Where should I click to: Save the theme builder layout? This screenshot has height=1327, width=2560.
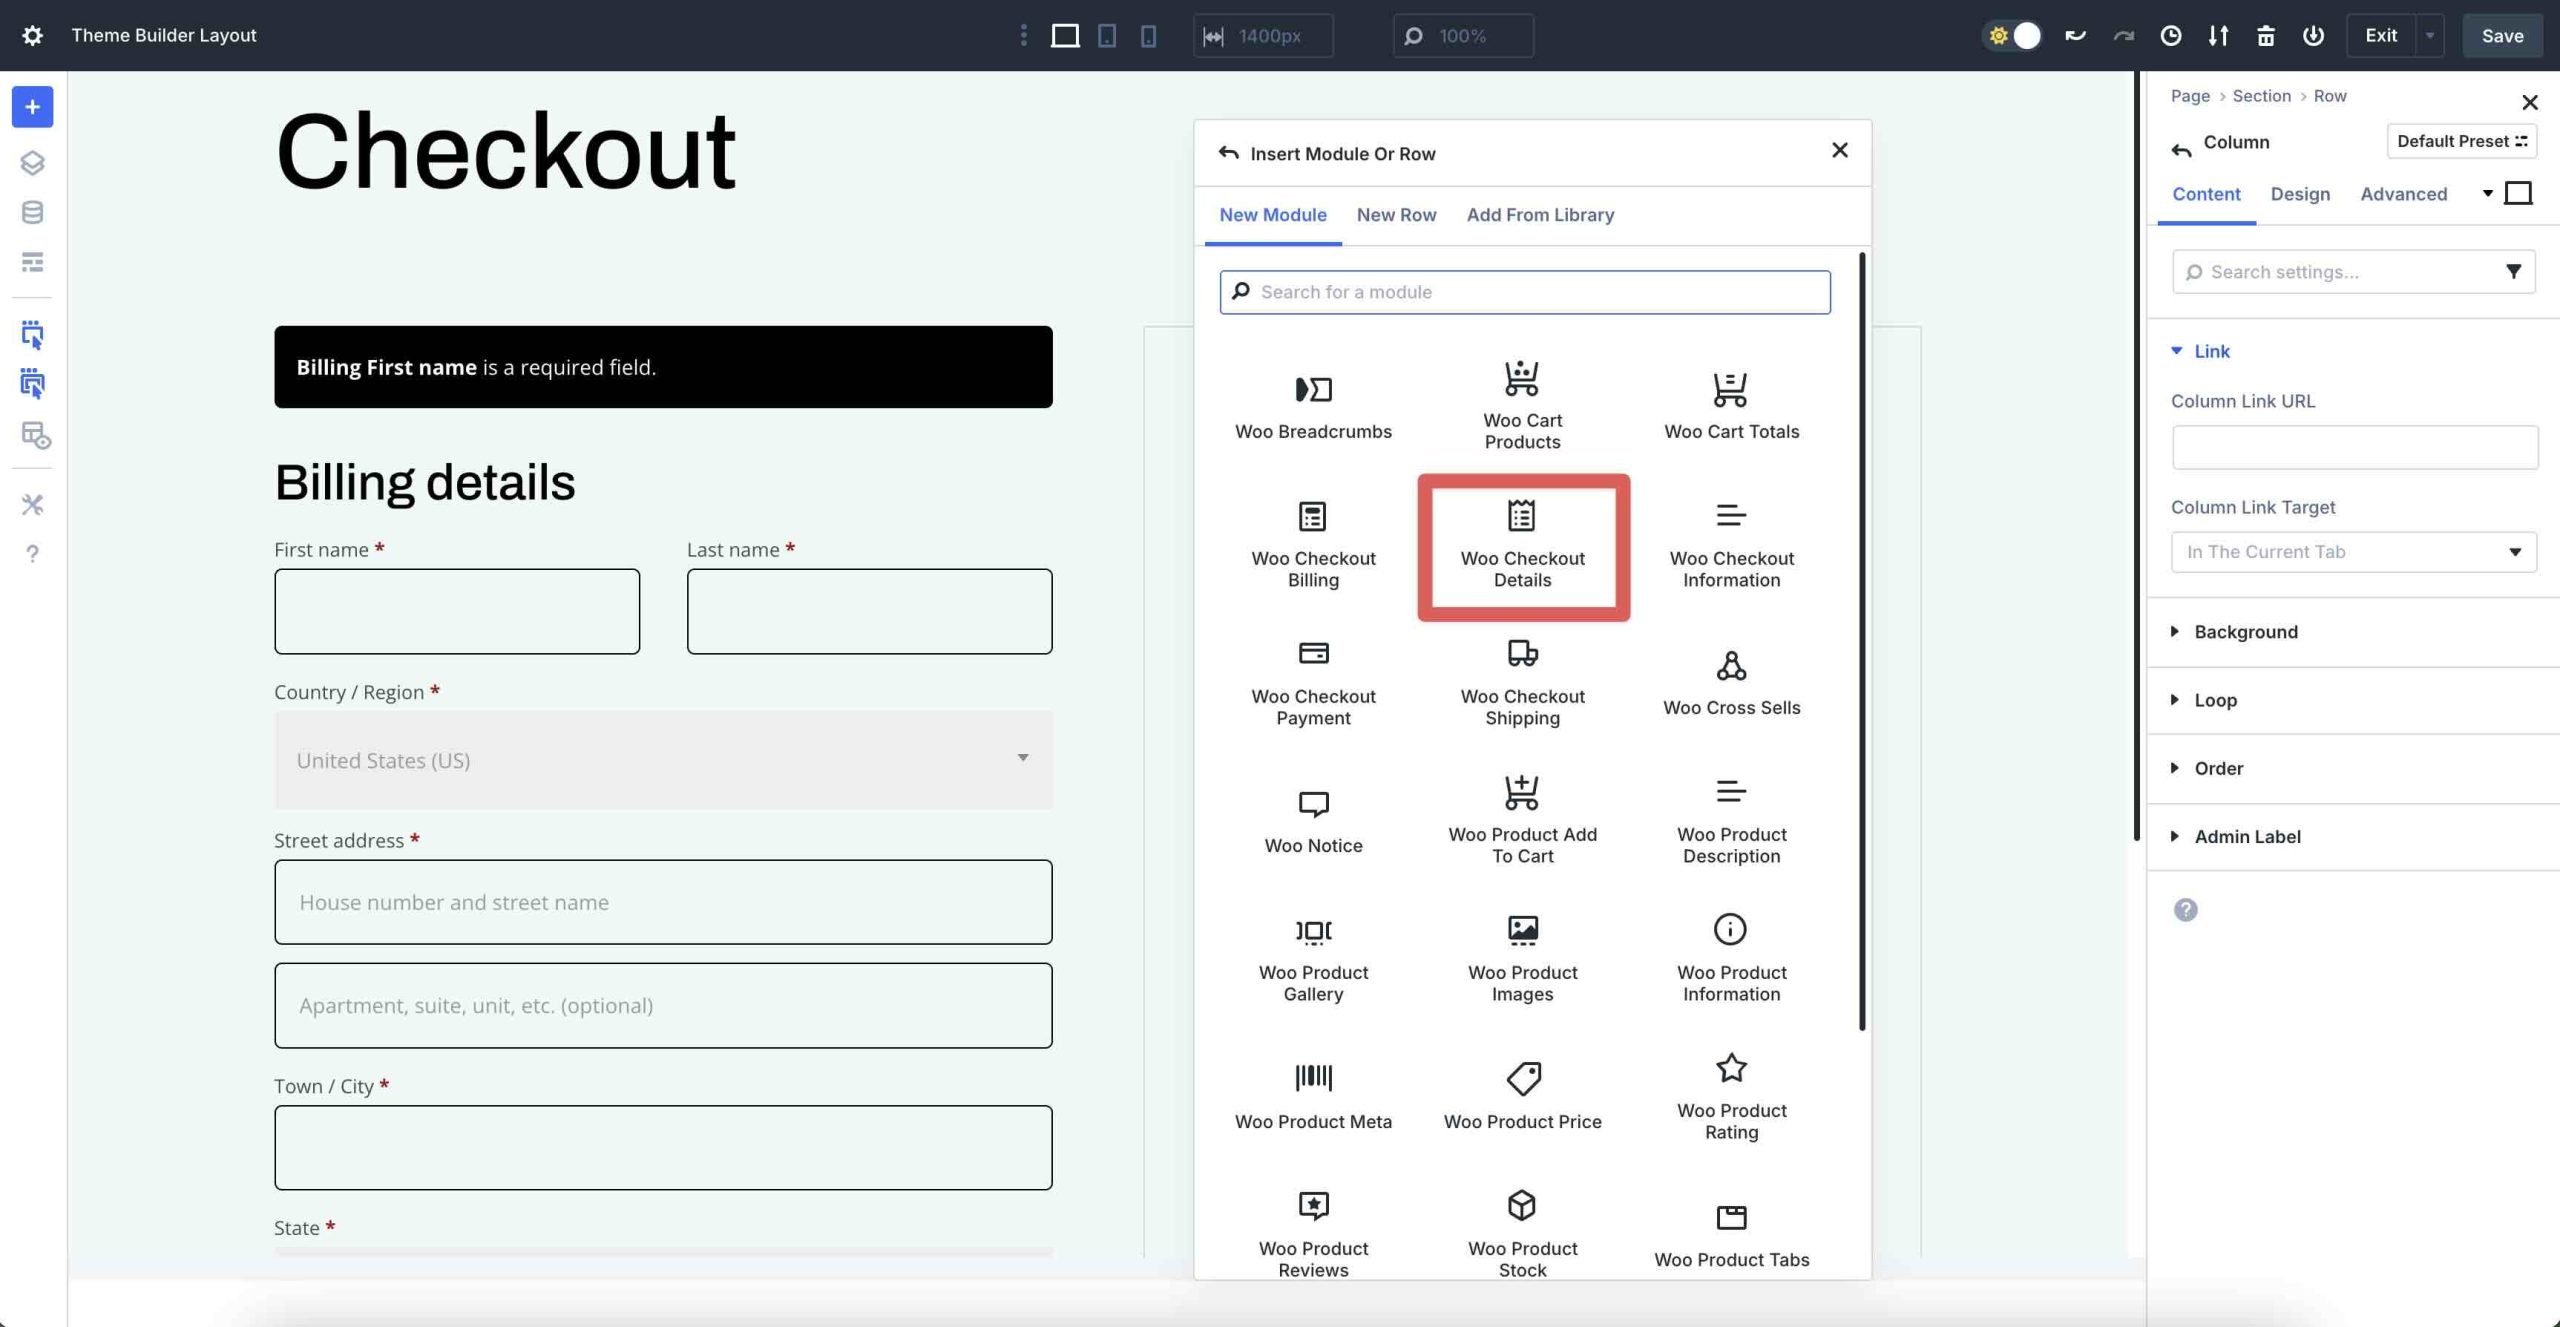2502,35
